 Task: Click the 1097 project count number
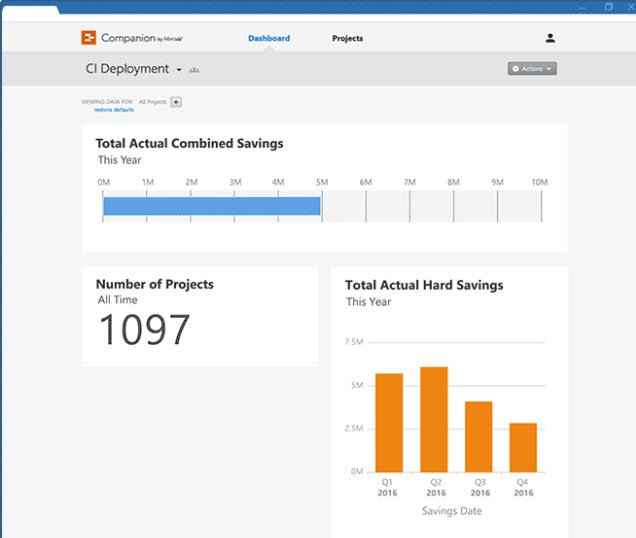click(x=144, y=331)
